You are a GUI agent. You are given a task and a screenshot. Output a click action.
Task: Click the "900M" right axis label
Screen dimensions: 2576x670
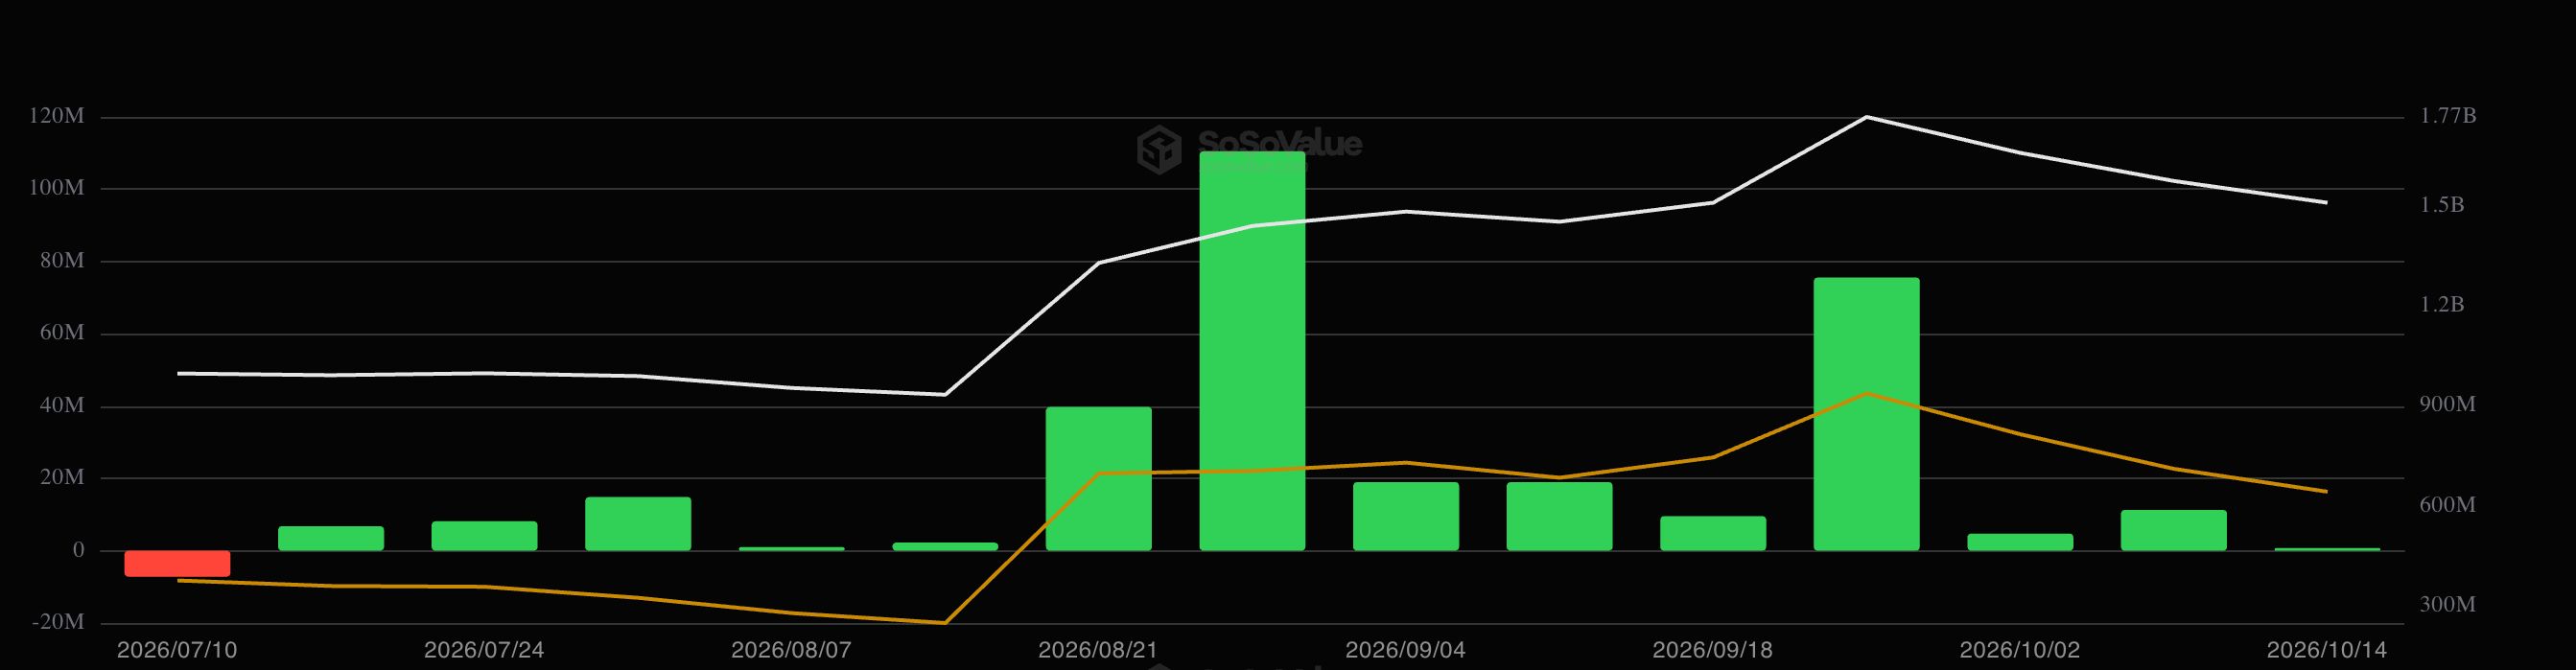(2448, 404)
